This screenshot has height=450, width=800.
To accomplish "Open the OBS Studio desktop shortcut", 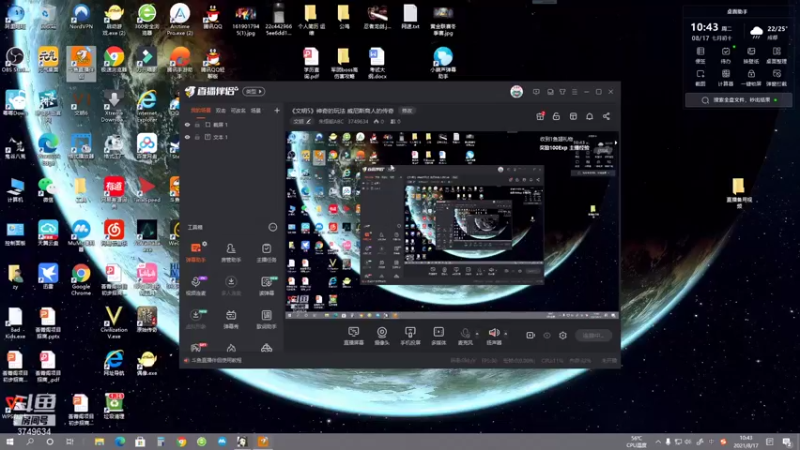I will pos(15,61).
